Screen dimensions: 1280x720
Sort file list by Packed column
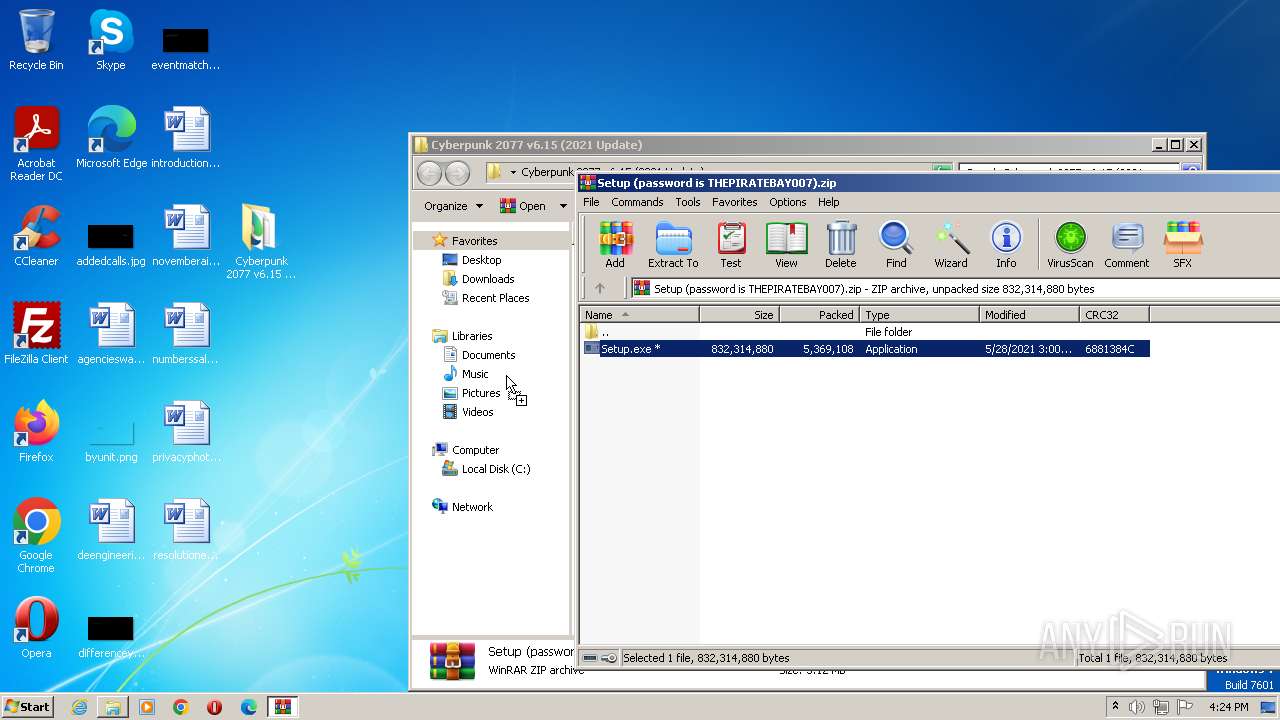coord(819,314)
